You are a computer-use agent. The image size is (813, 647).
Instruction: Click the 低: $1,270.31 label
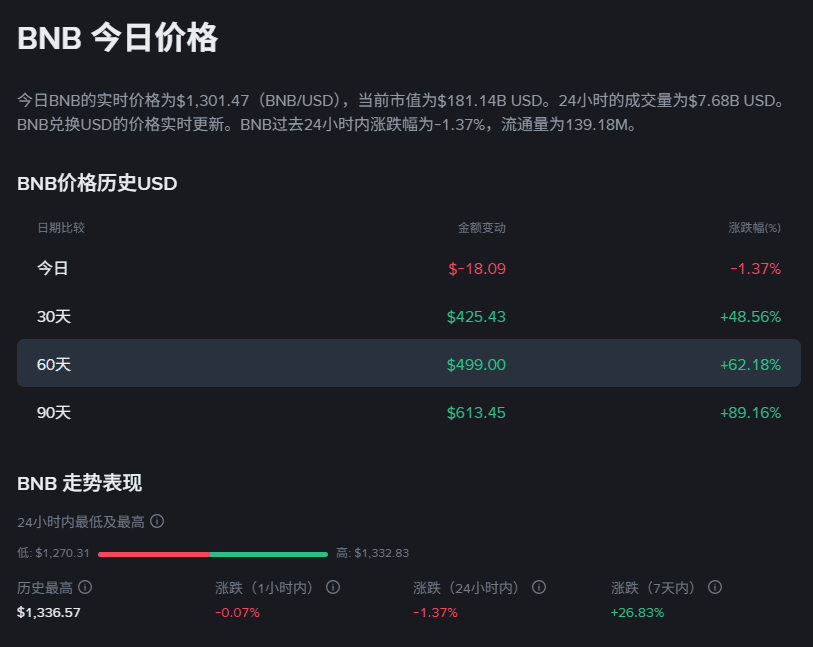point(54,553)
